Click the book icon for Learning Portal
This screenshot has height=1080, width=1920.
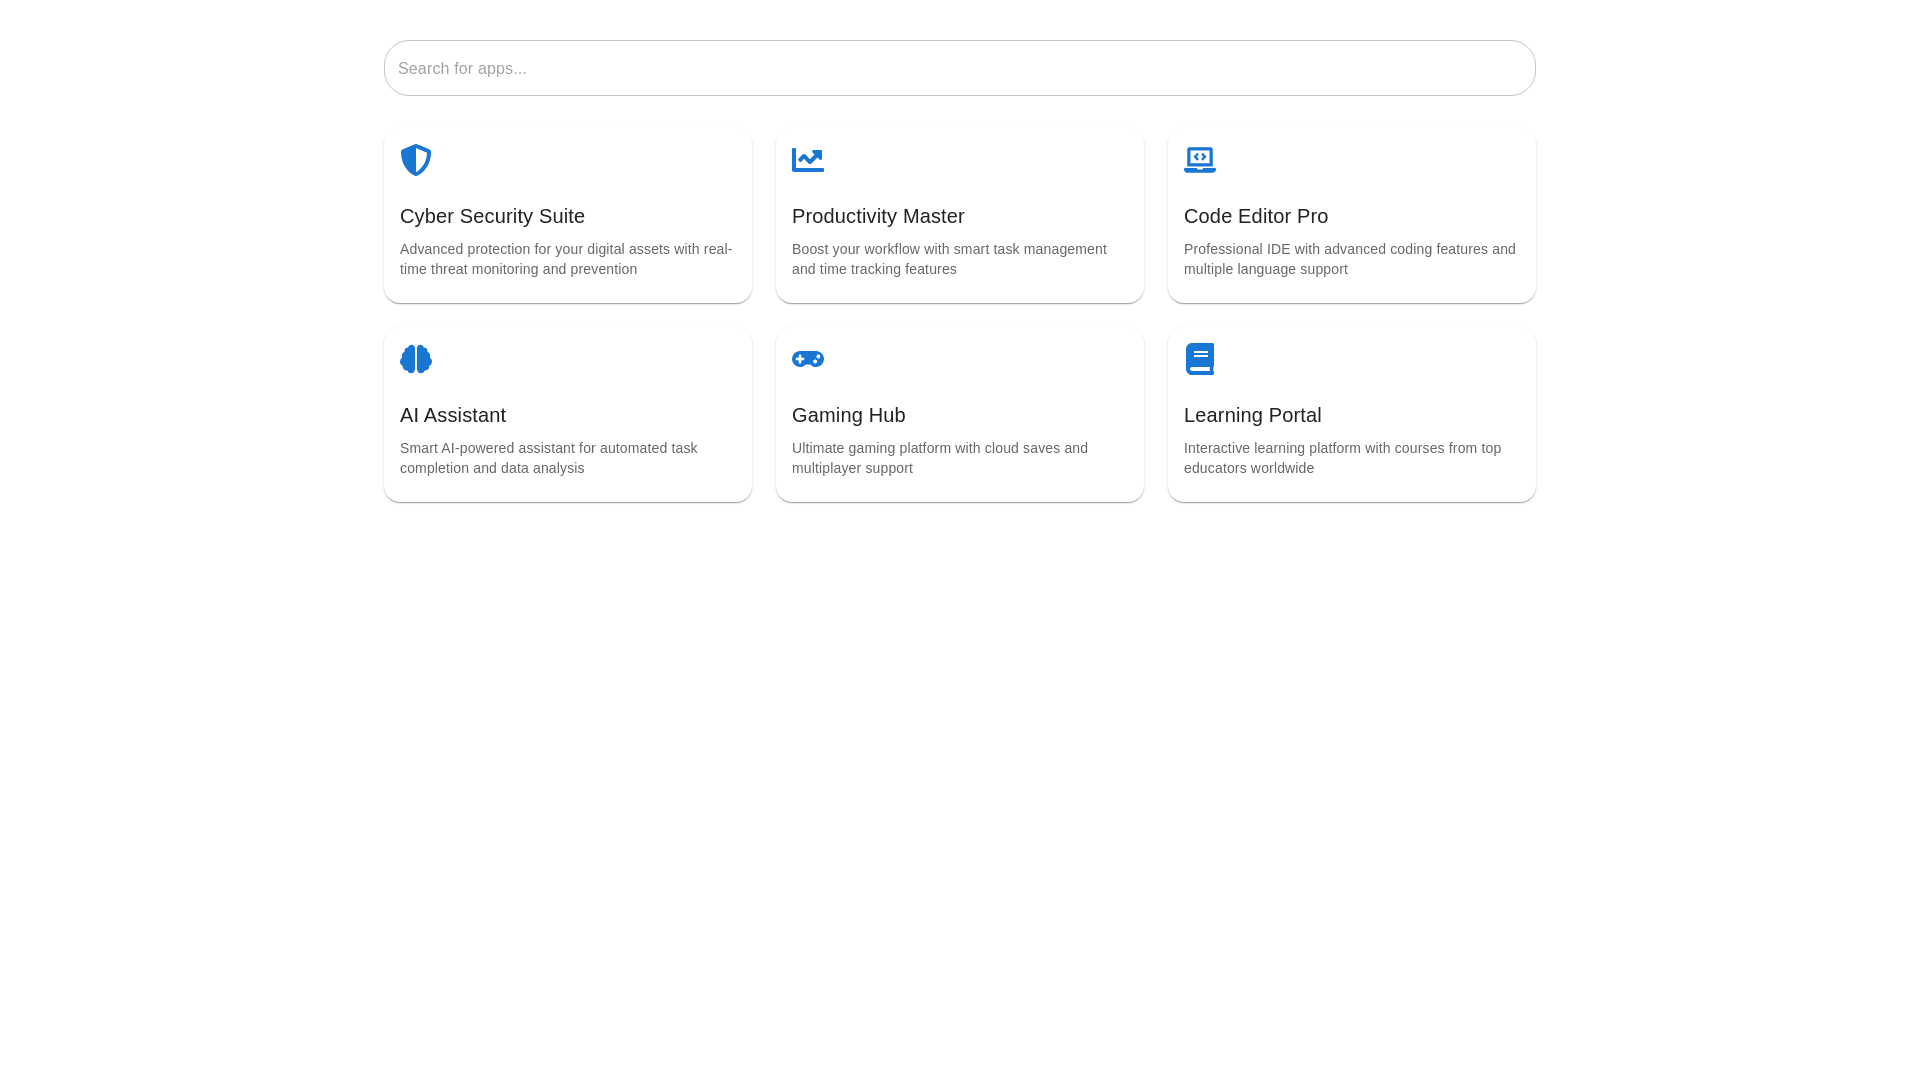(x=1200, y=359)
